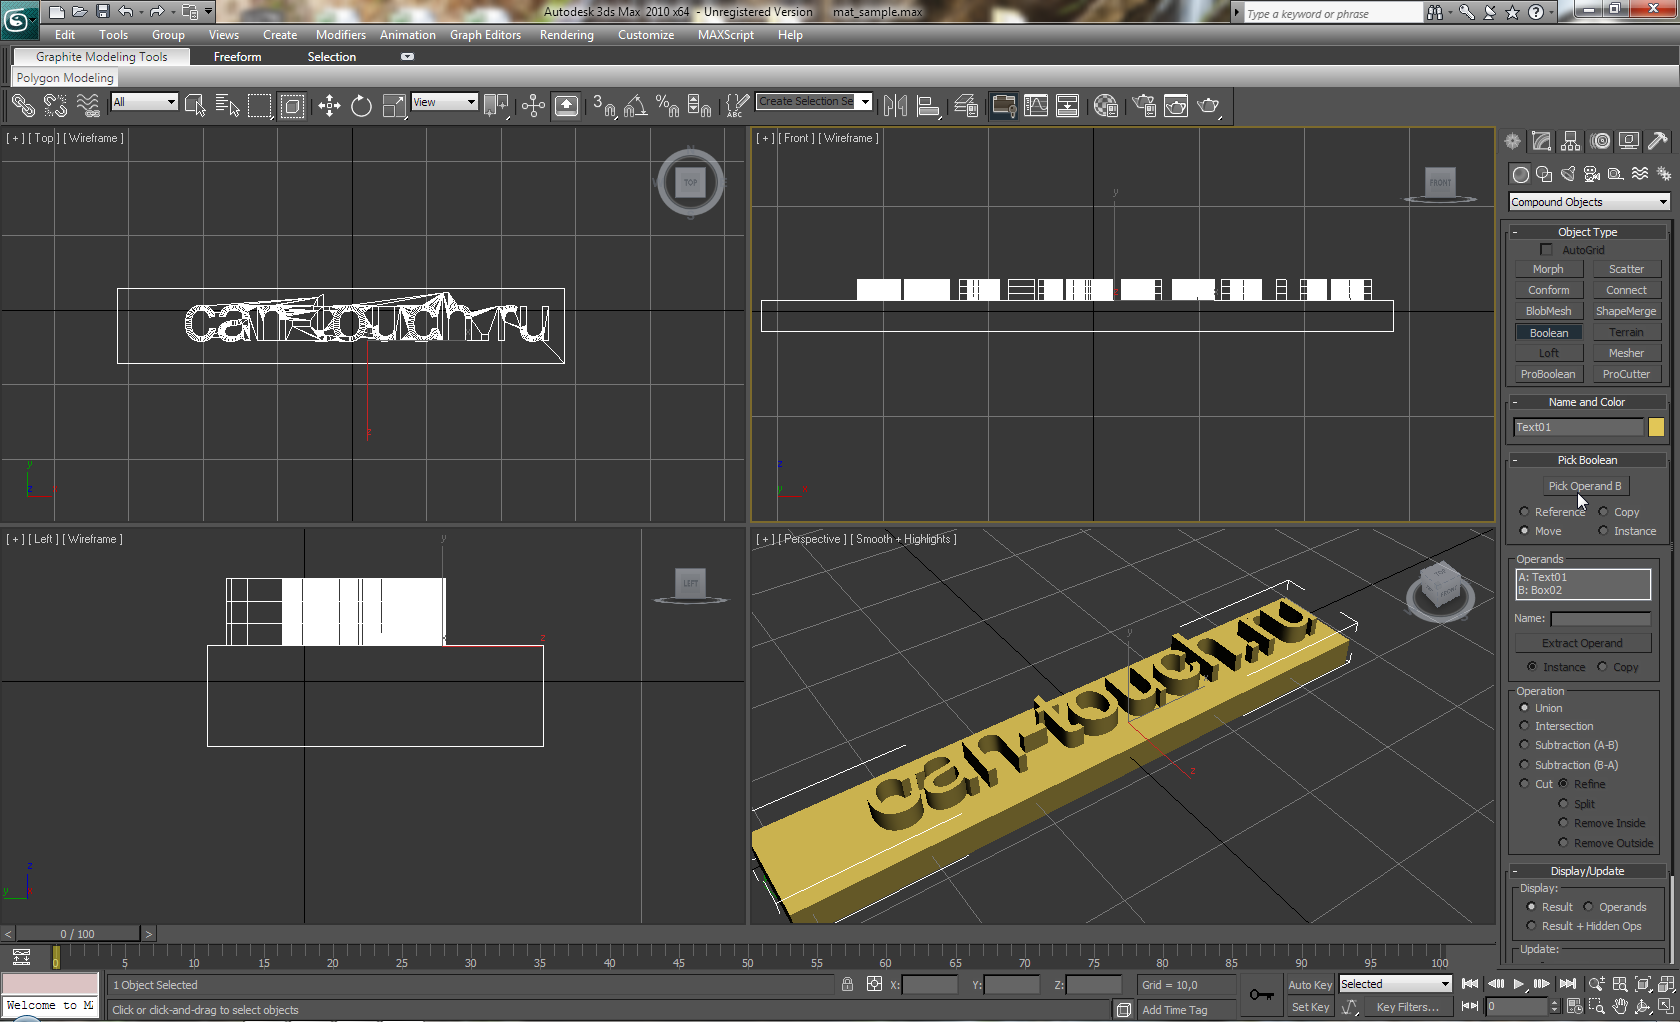This screenshot has width=1680, height=1022.
Task: Activate the Select and Uniform Scale tool
Action: (x=395, y=105)
